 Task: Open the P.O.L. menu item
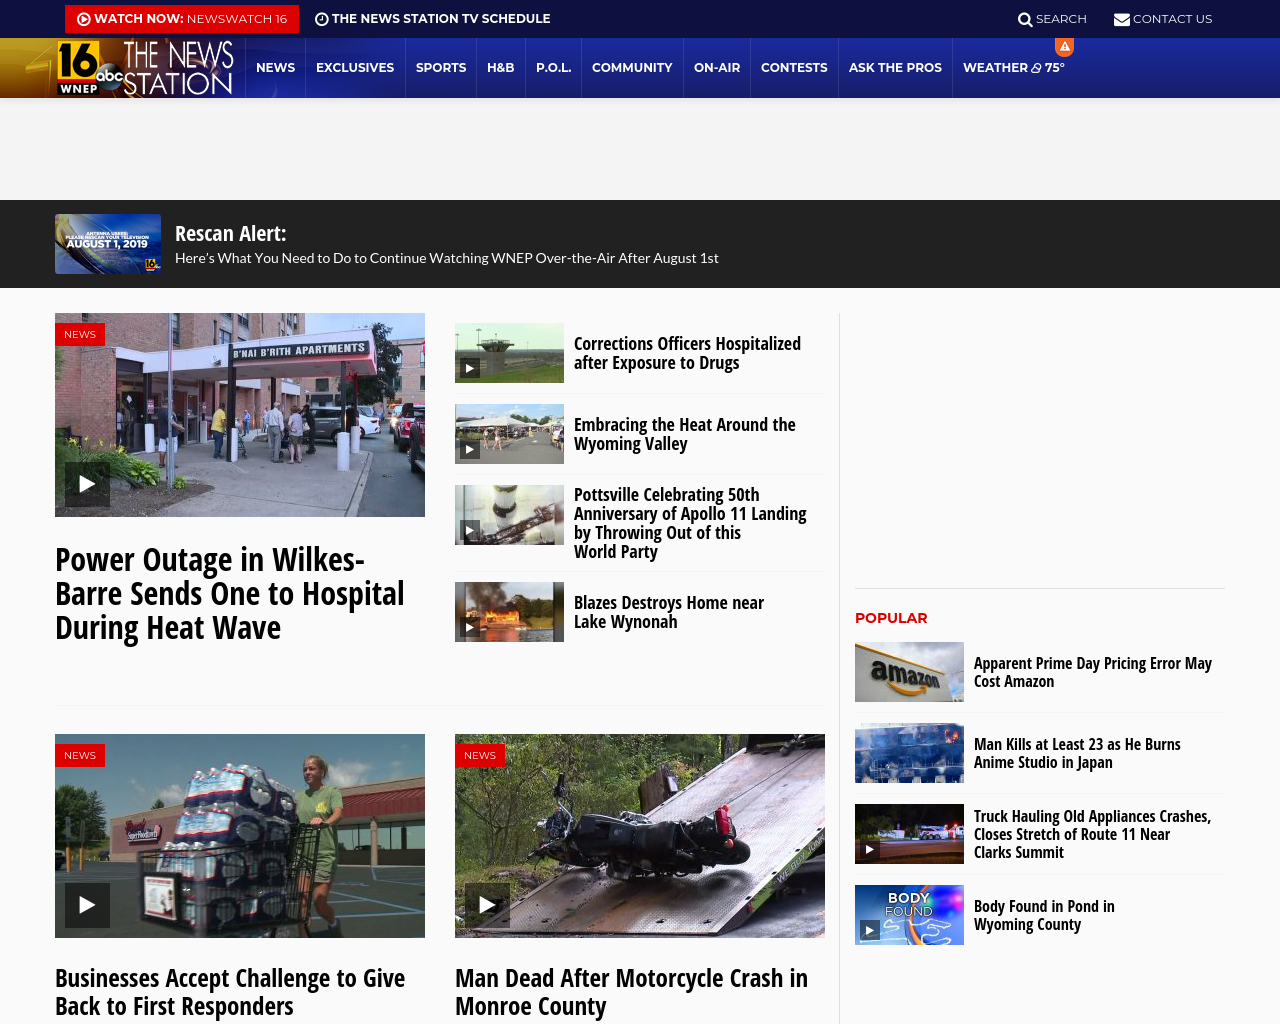(x=553, y=68)
